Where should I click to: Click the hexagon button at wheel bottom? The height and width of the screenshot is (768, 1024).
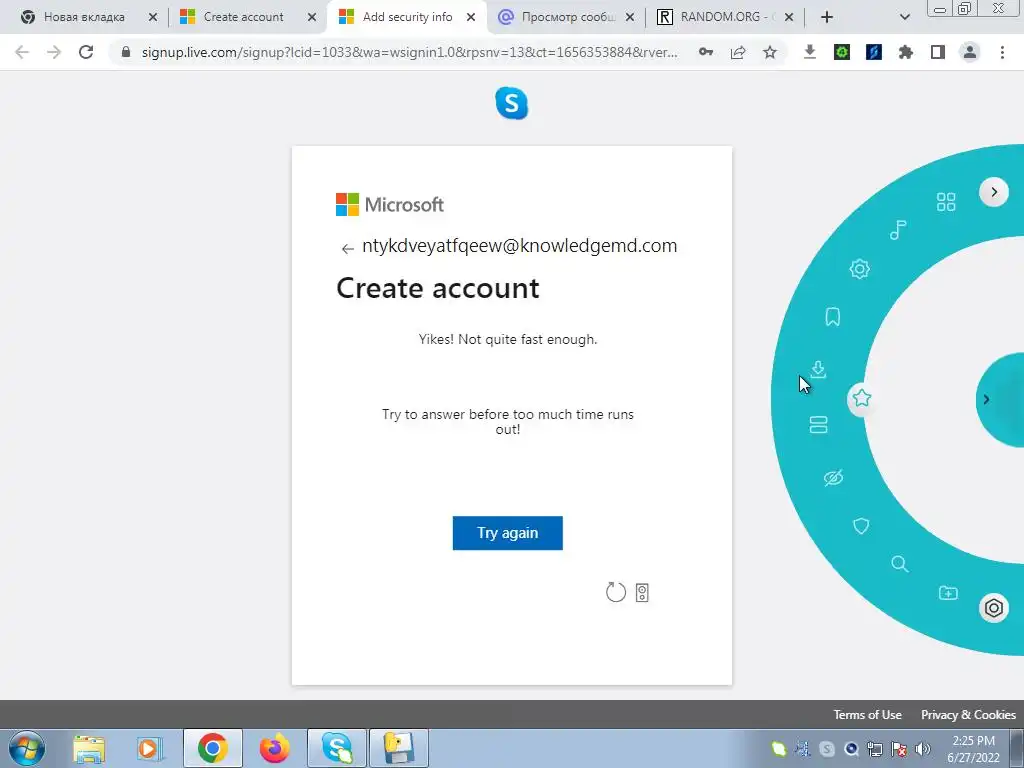993,608
